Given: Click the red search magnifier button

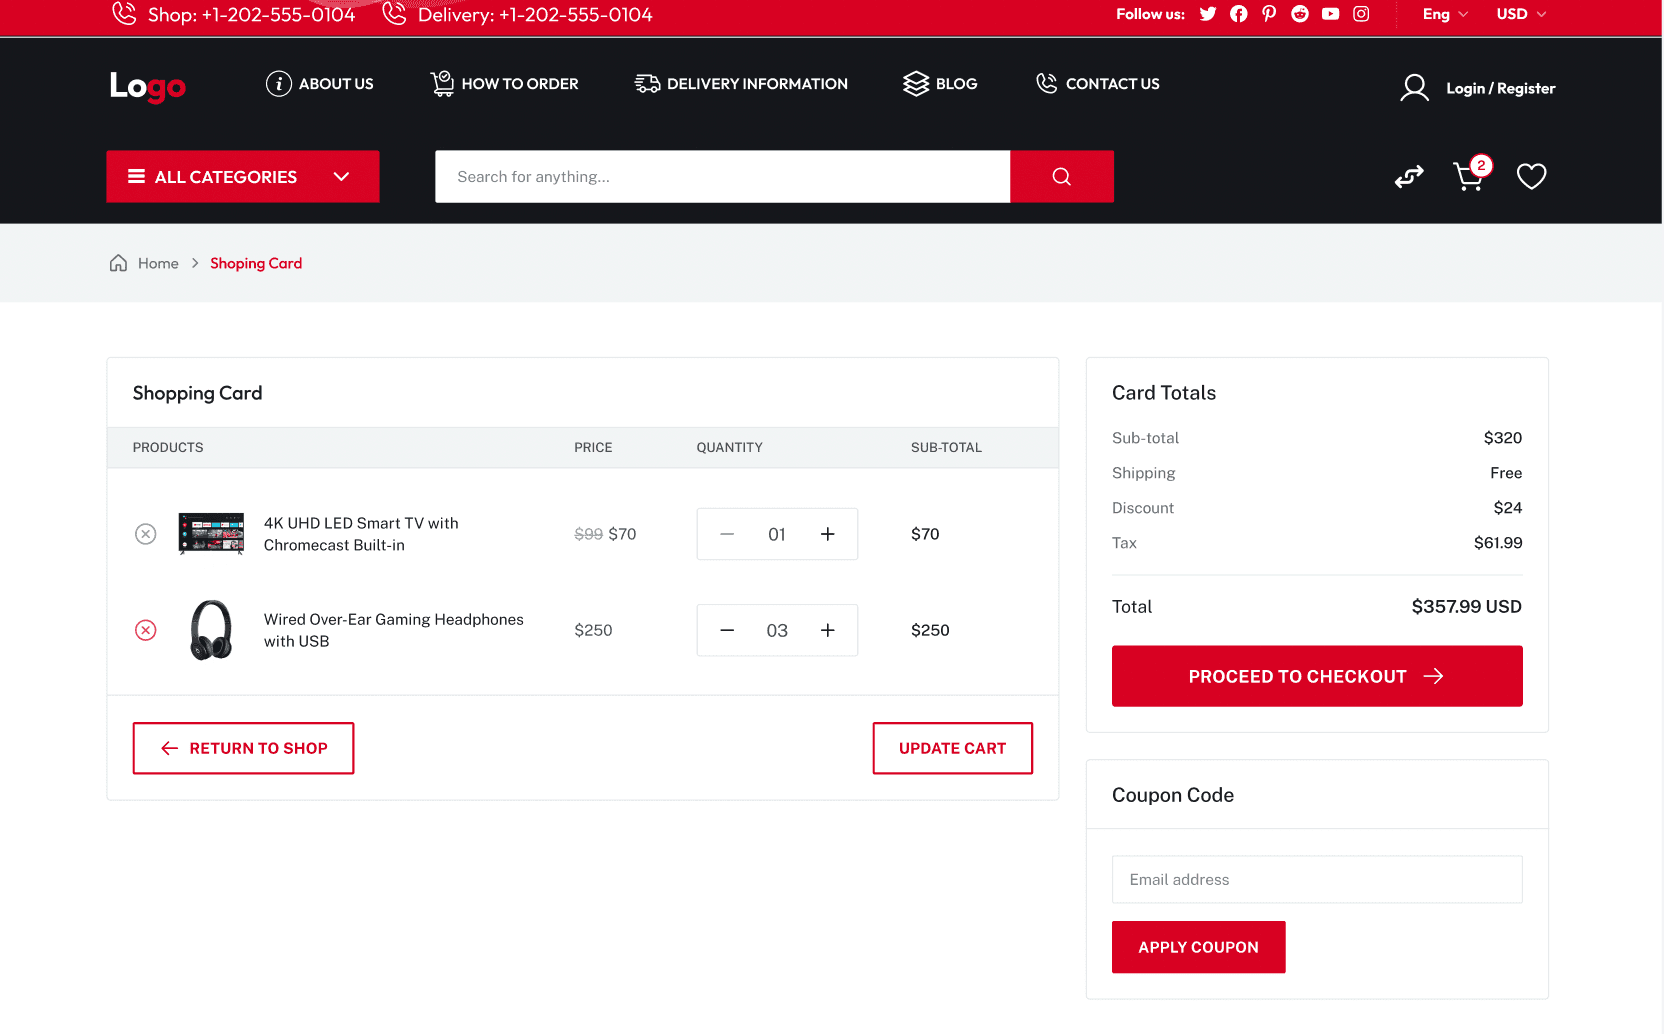Looking at the screenshot, I should (x=1061, y=177).
